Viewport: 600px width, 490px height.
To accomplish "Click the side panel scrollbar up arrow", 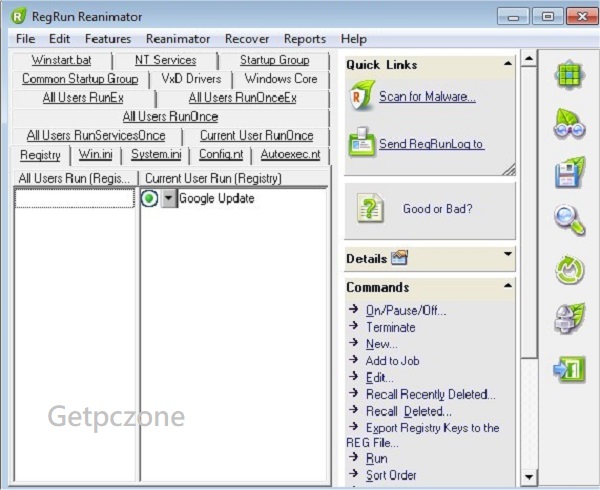I will pos(529,59).
